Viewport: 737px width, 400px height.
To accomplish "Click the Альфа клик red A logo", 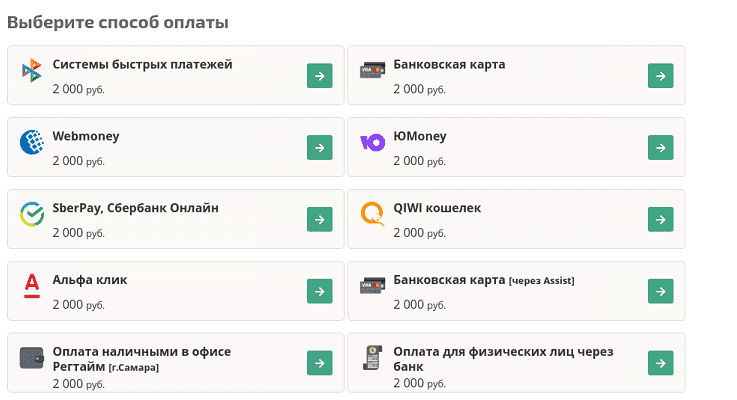I will click(32, 286).
